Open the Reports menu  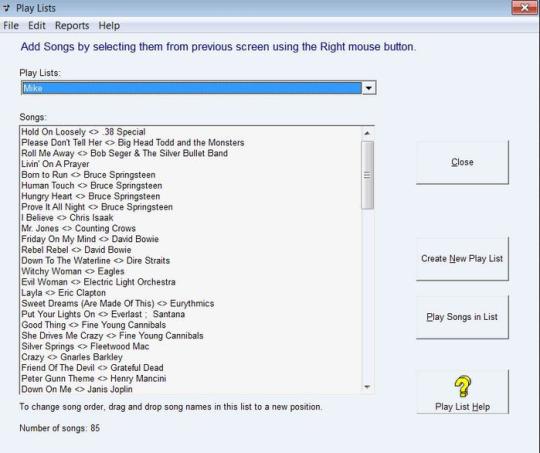pos(72,25)
